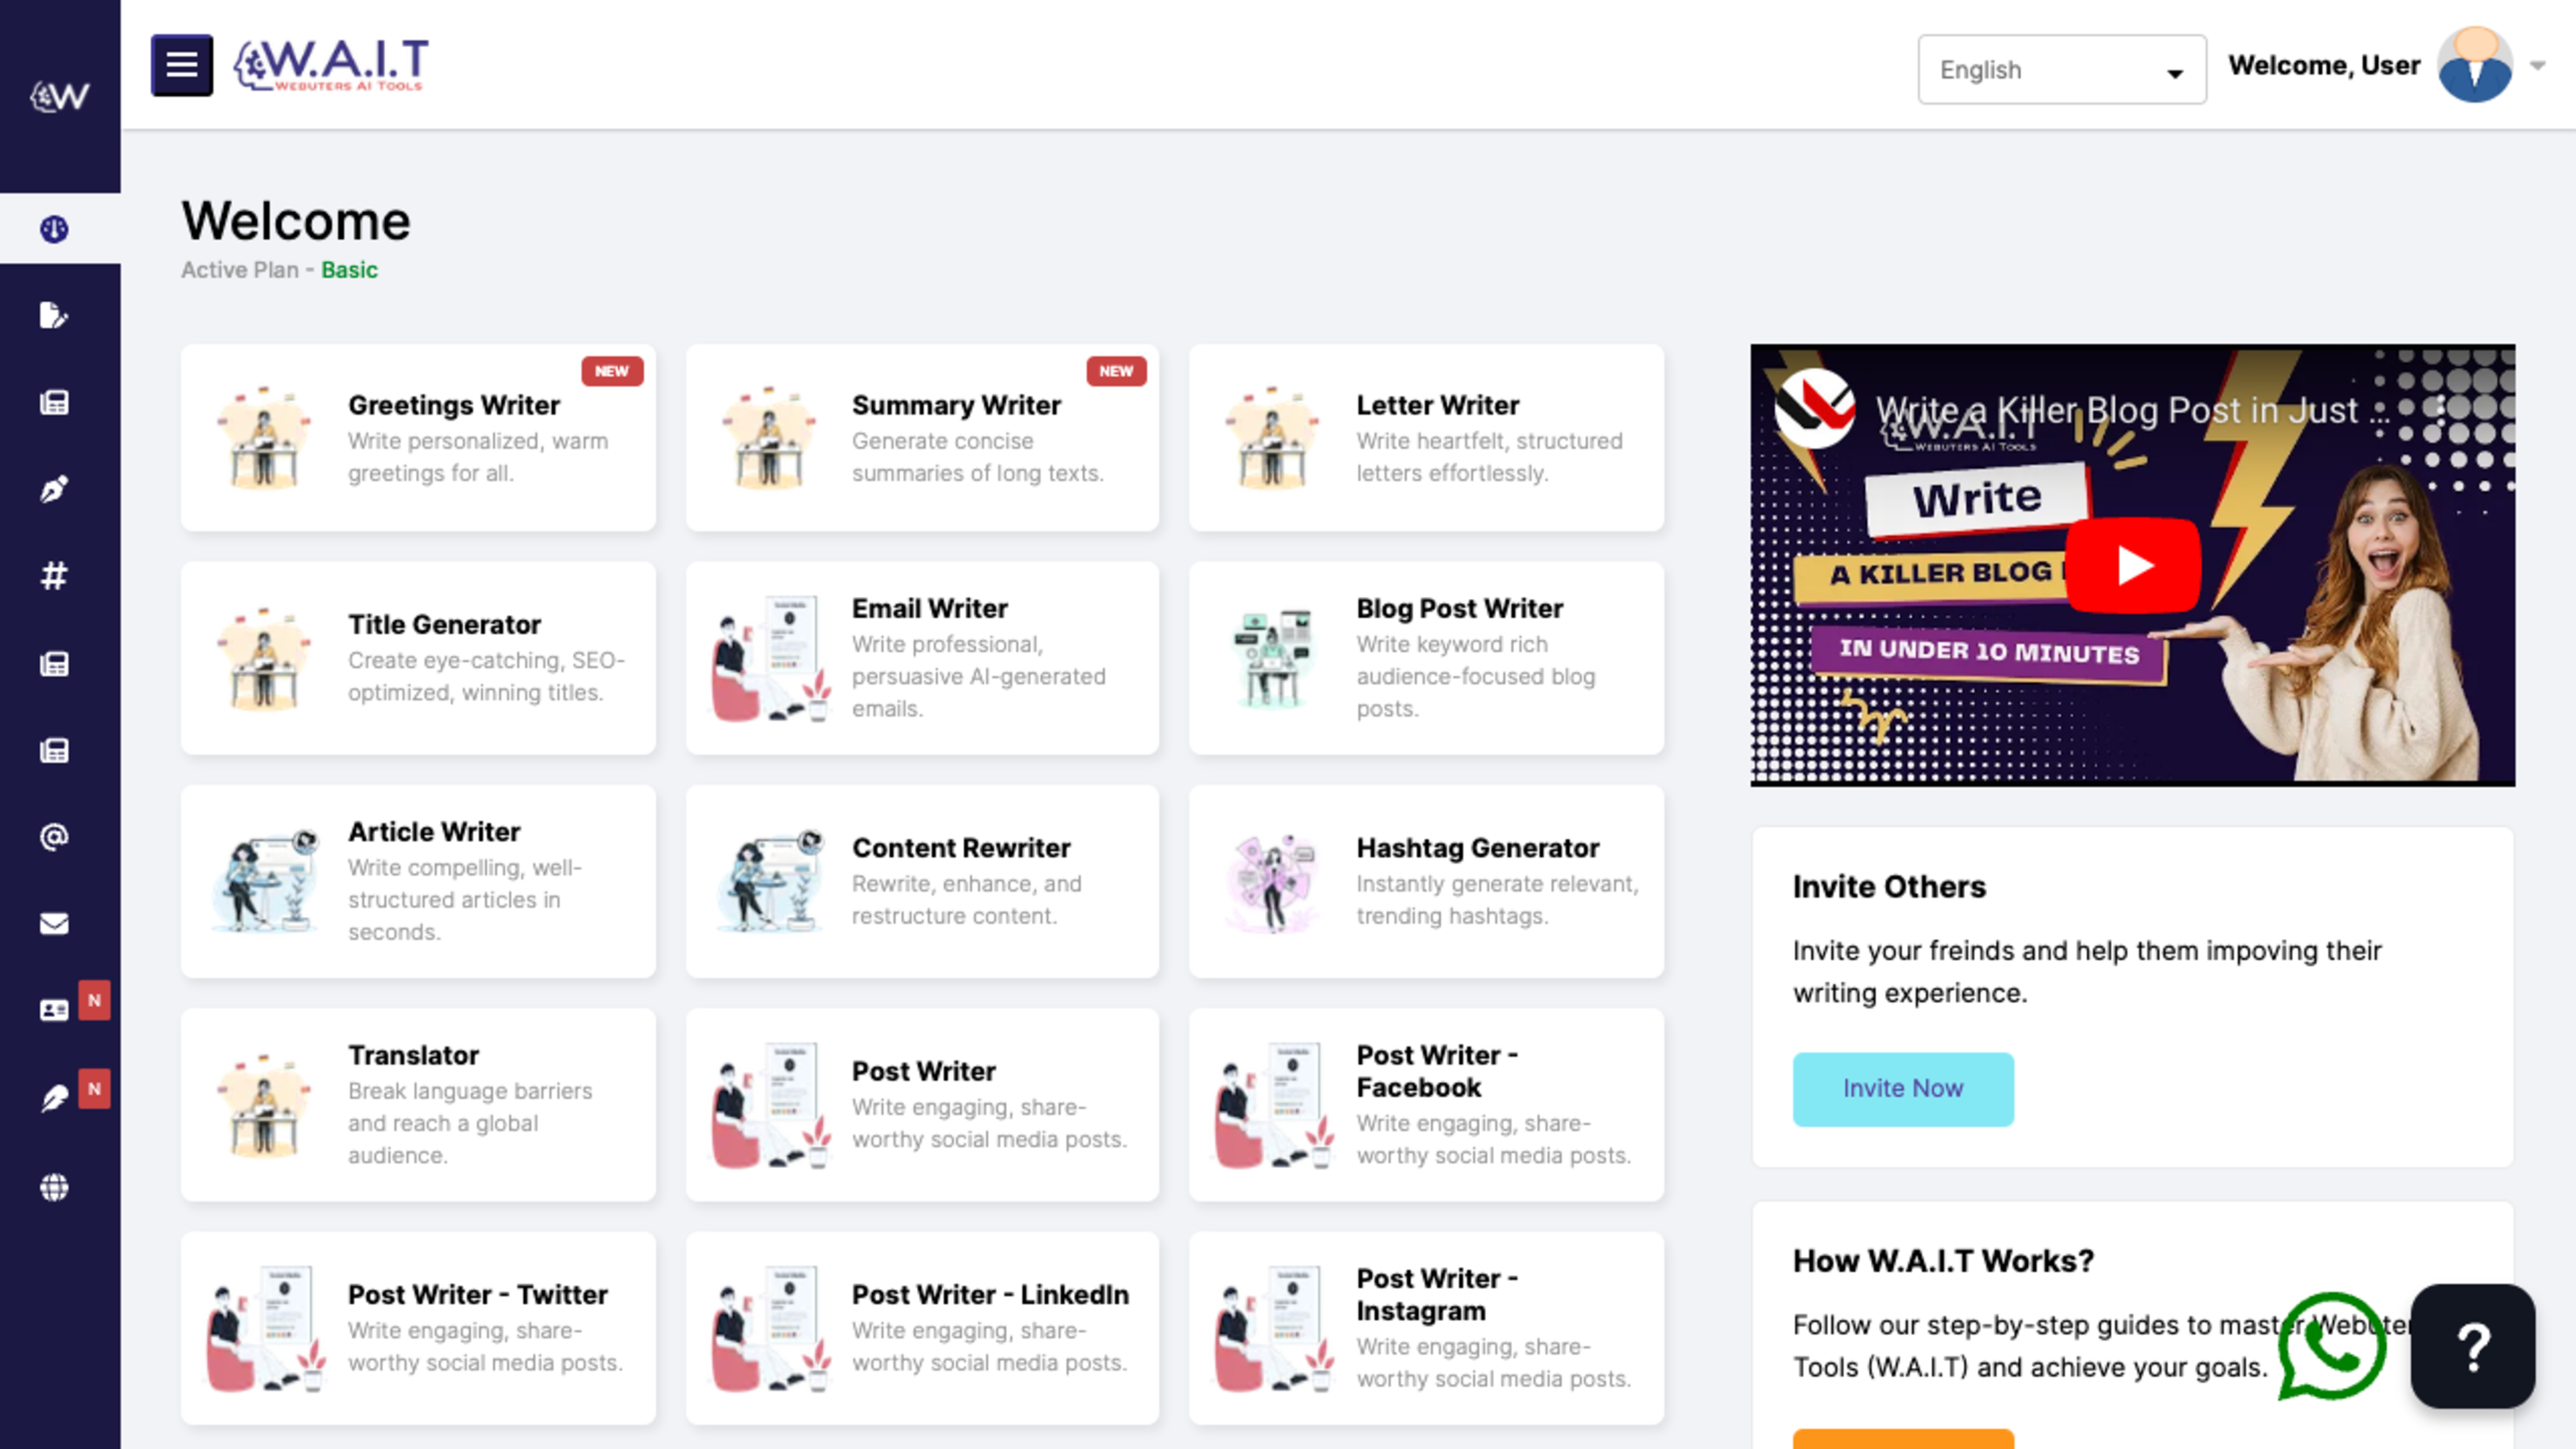This screenshot has height=1449, width=2576.
Task: Open the English language dropdown
Action: pos(2061,70)
